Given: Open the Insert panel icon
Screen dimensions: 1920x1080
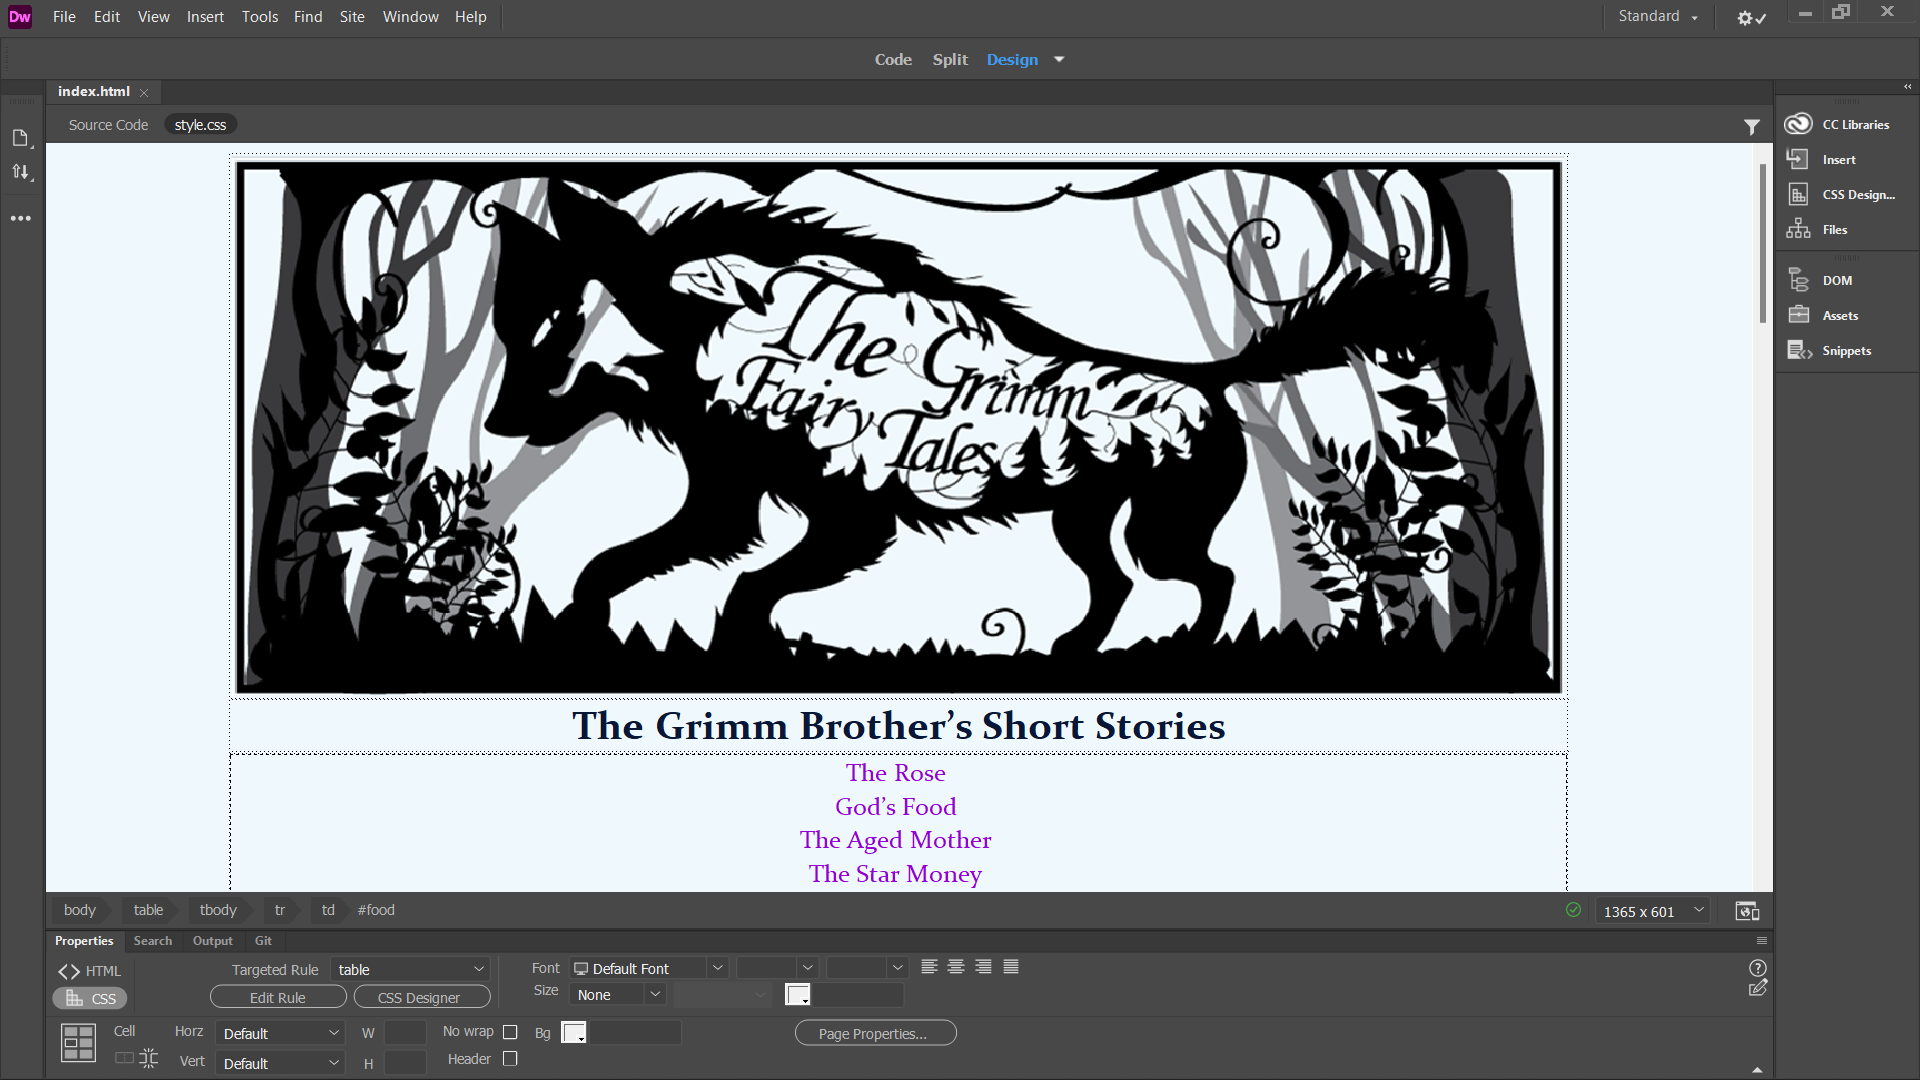Looking at the screenshot, I should 1798,159.
